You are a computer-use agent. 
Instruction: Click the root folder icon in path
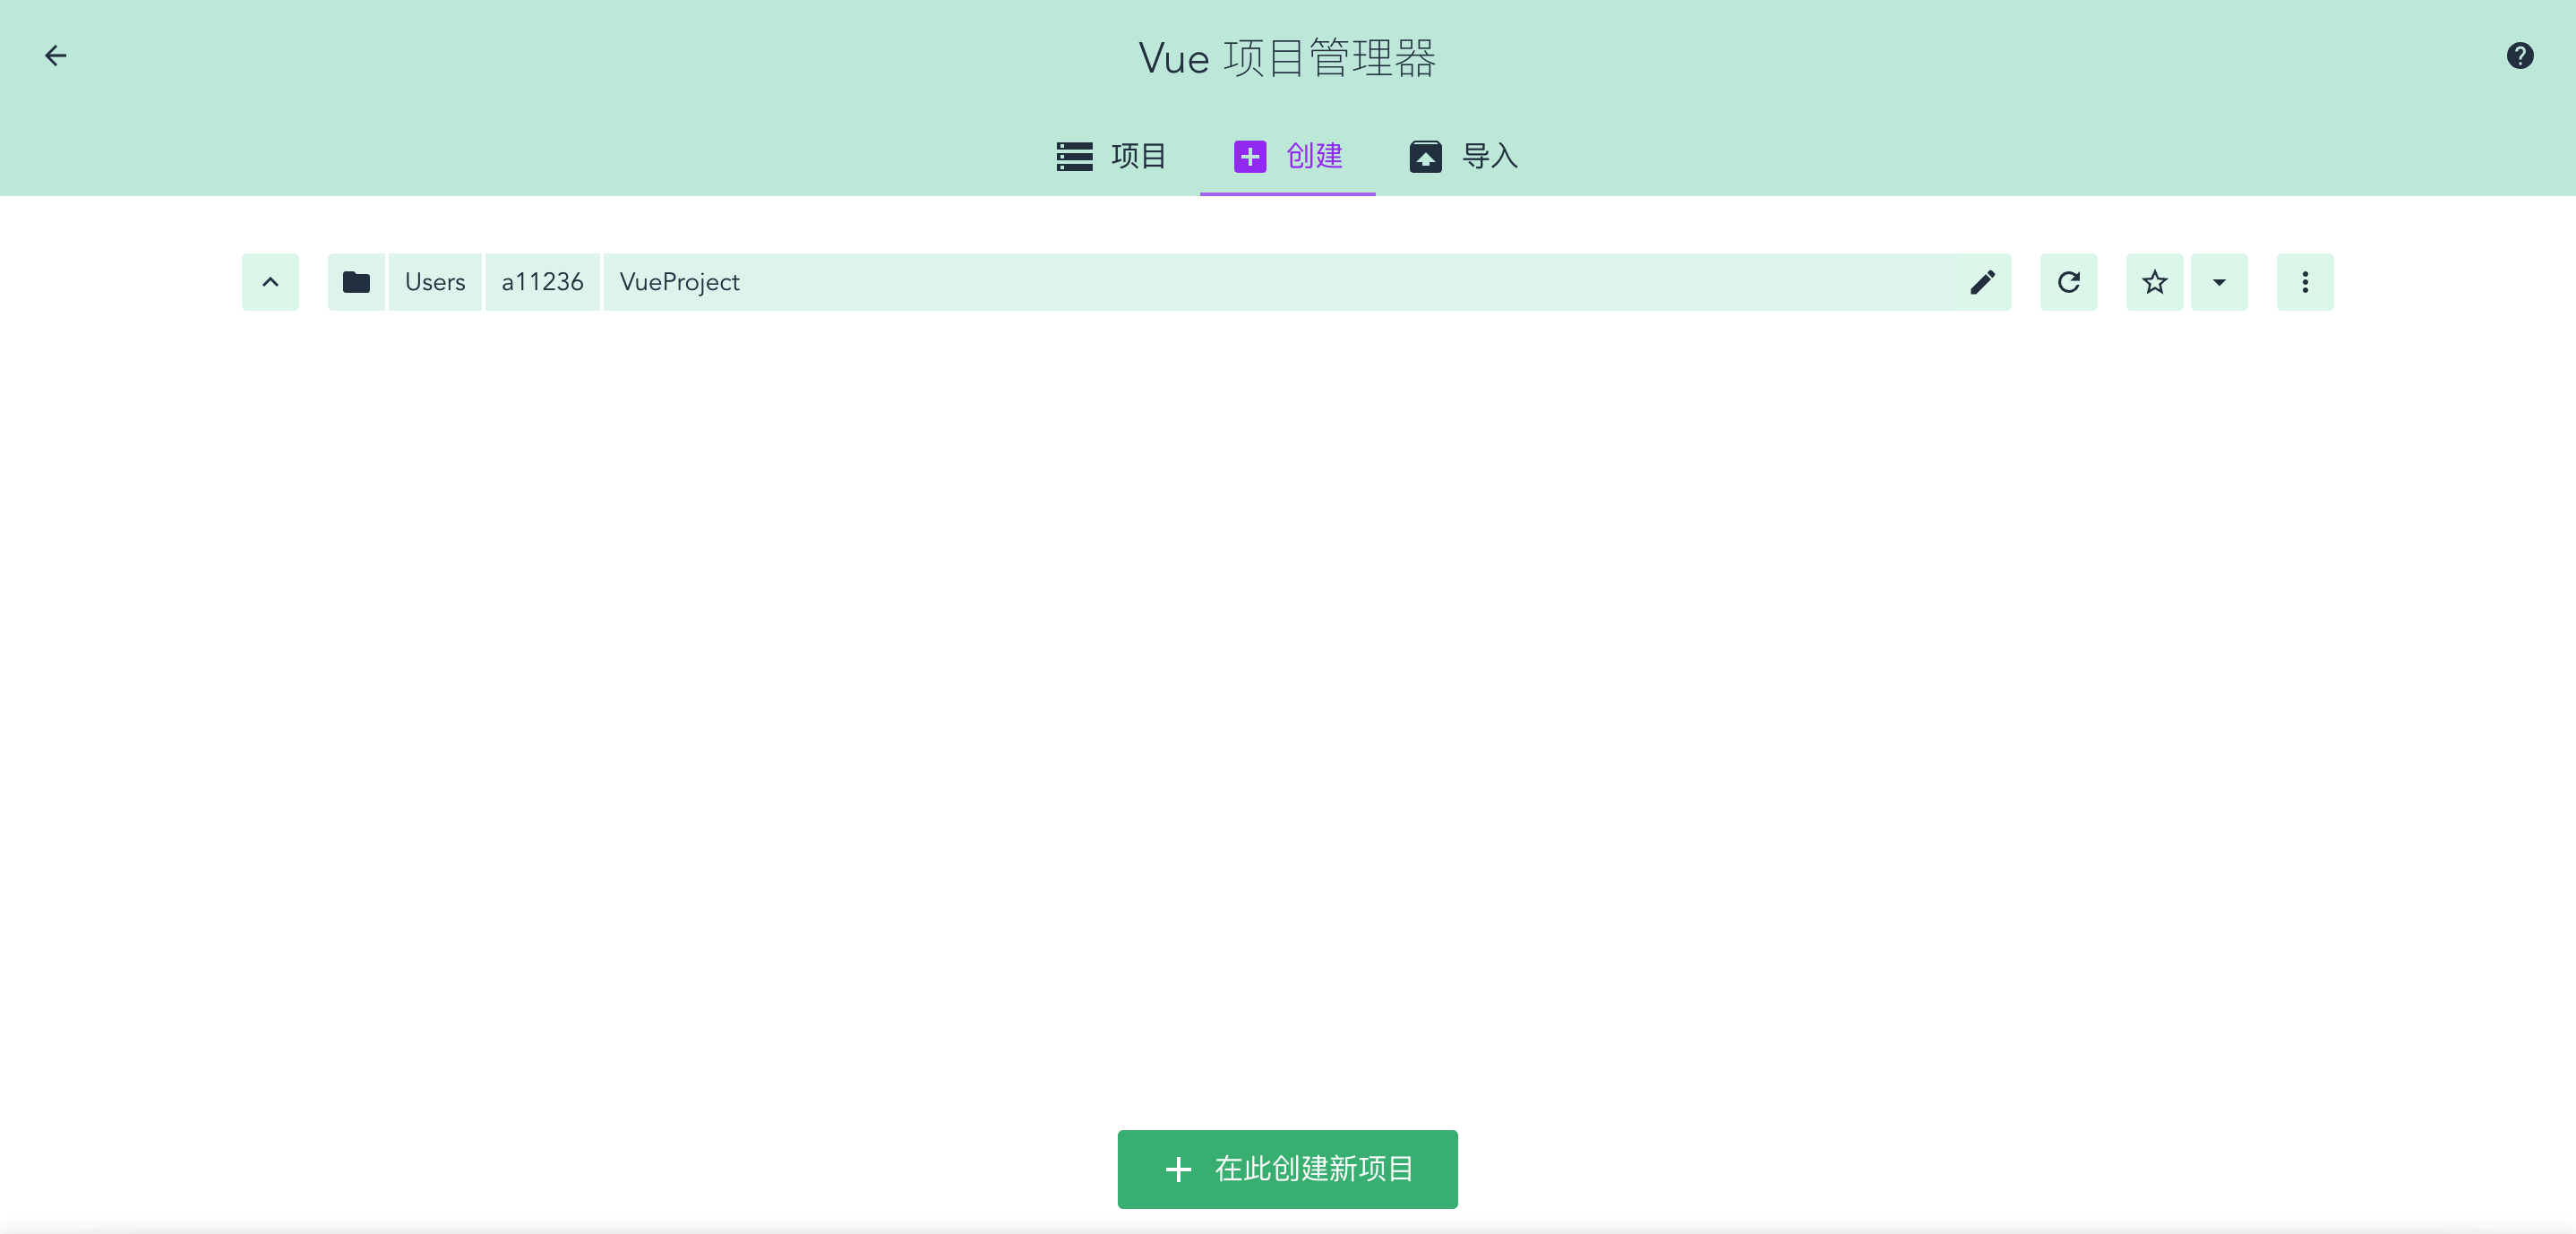[356, 282]
